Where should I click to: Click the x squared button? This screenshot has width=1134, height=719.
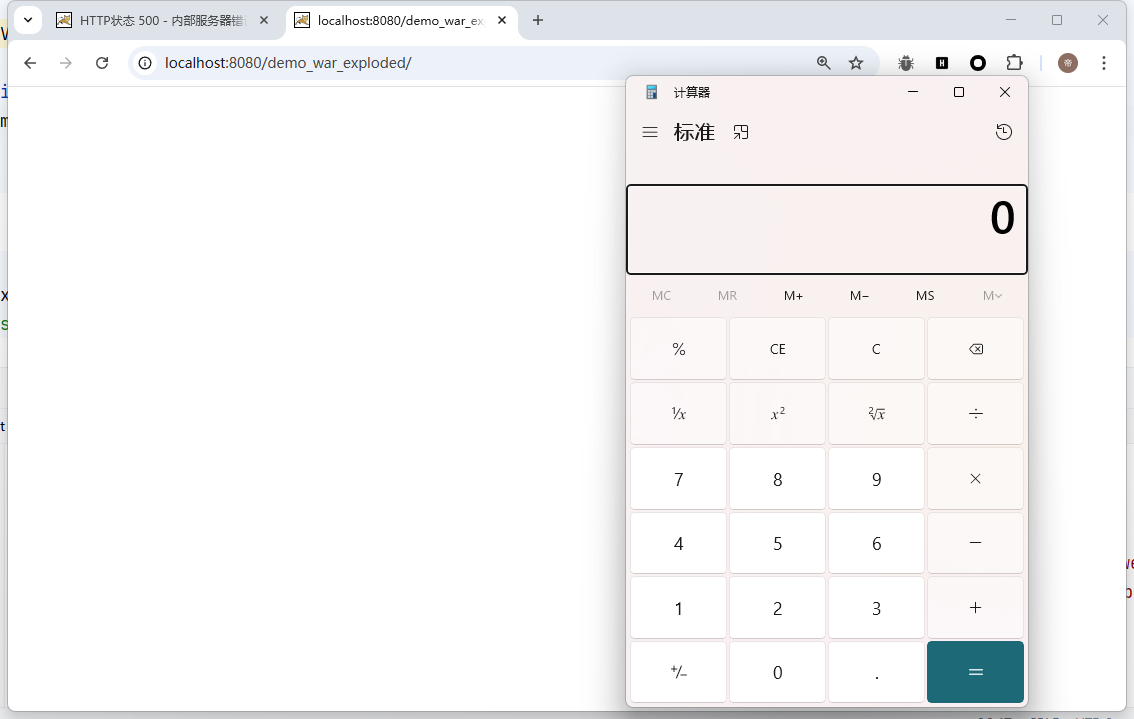coord(777,414)
